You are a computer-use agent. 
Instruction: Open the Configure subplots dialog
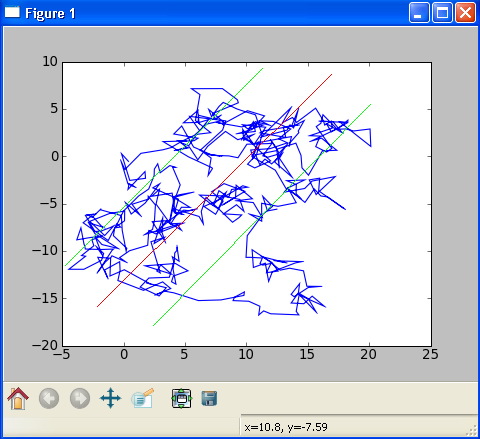pos(182,398)
